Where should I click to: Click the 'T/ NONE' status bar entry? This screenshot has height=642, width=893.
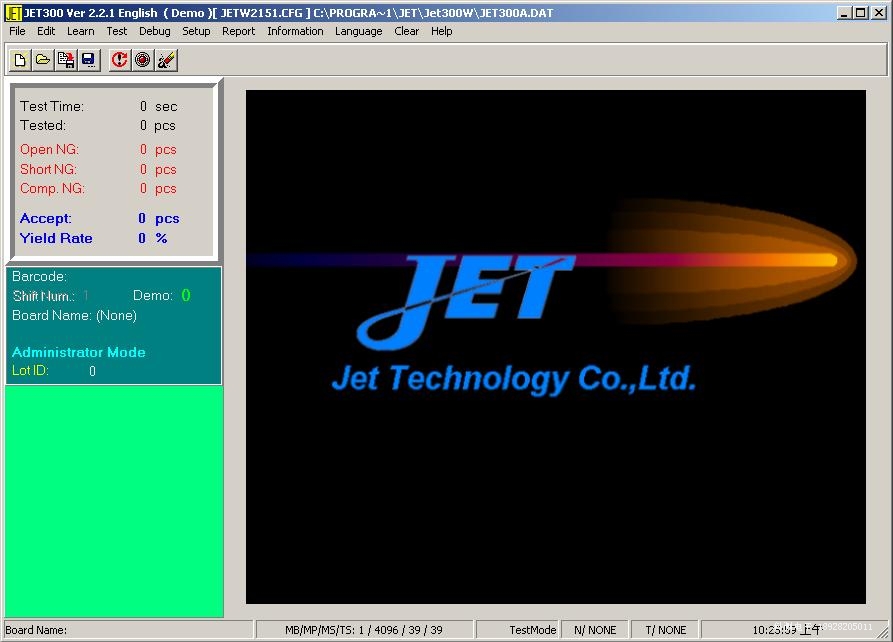665,629
